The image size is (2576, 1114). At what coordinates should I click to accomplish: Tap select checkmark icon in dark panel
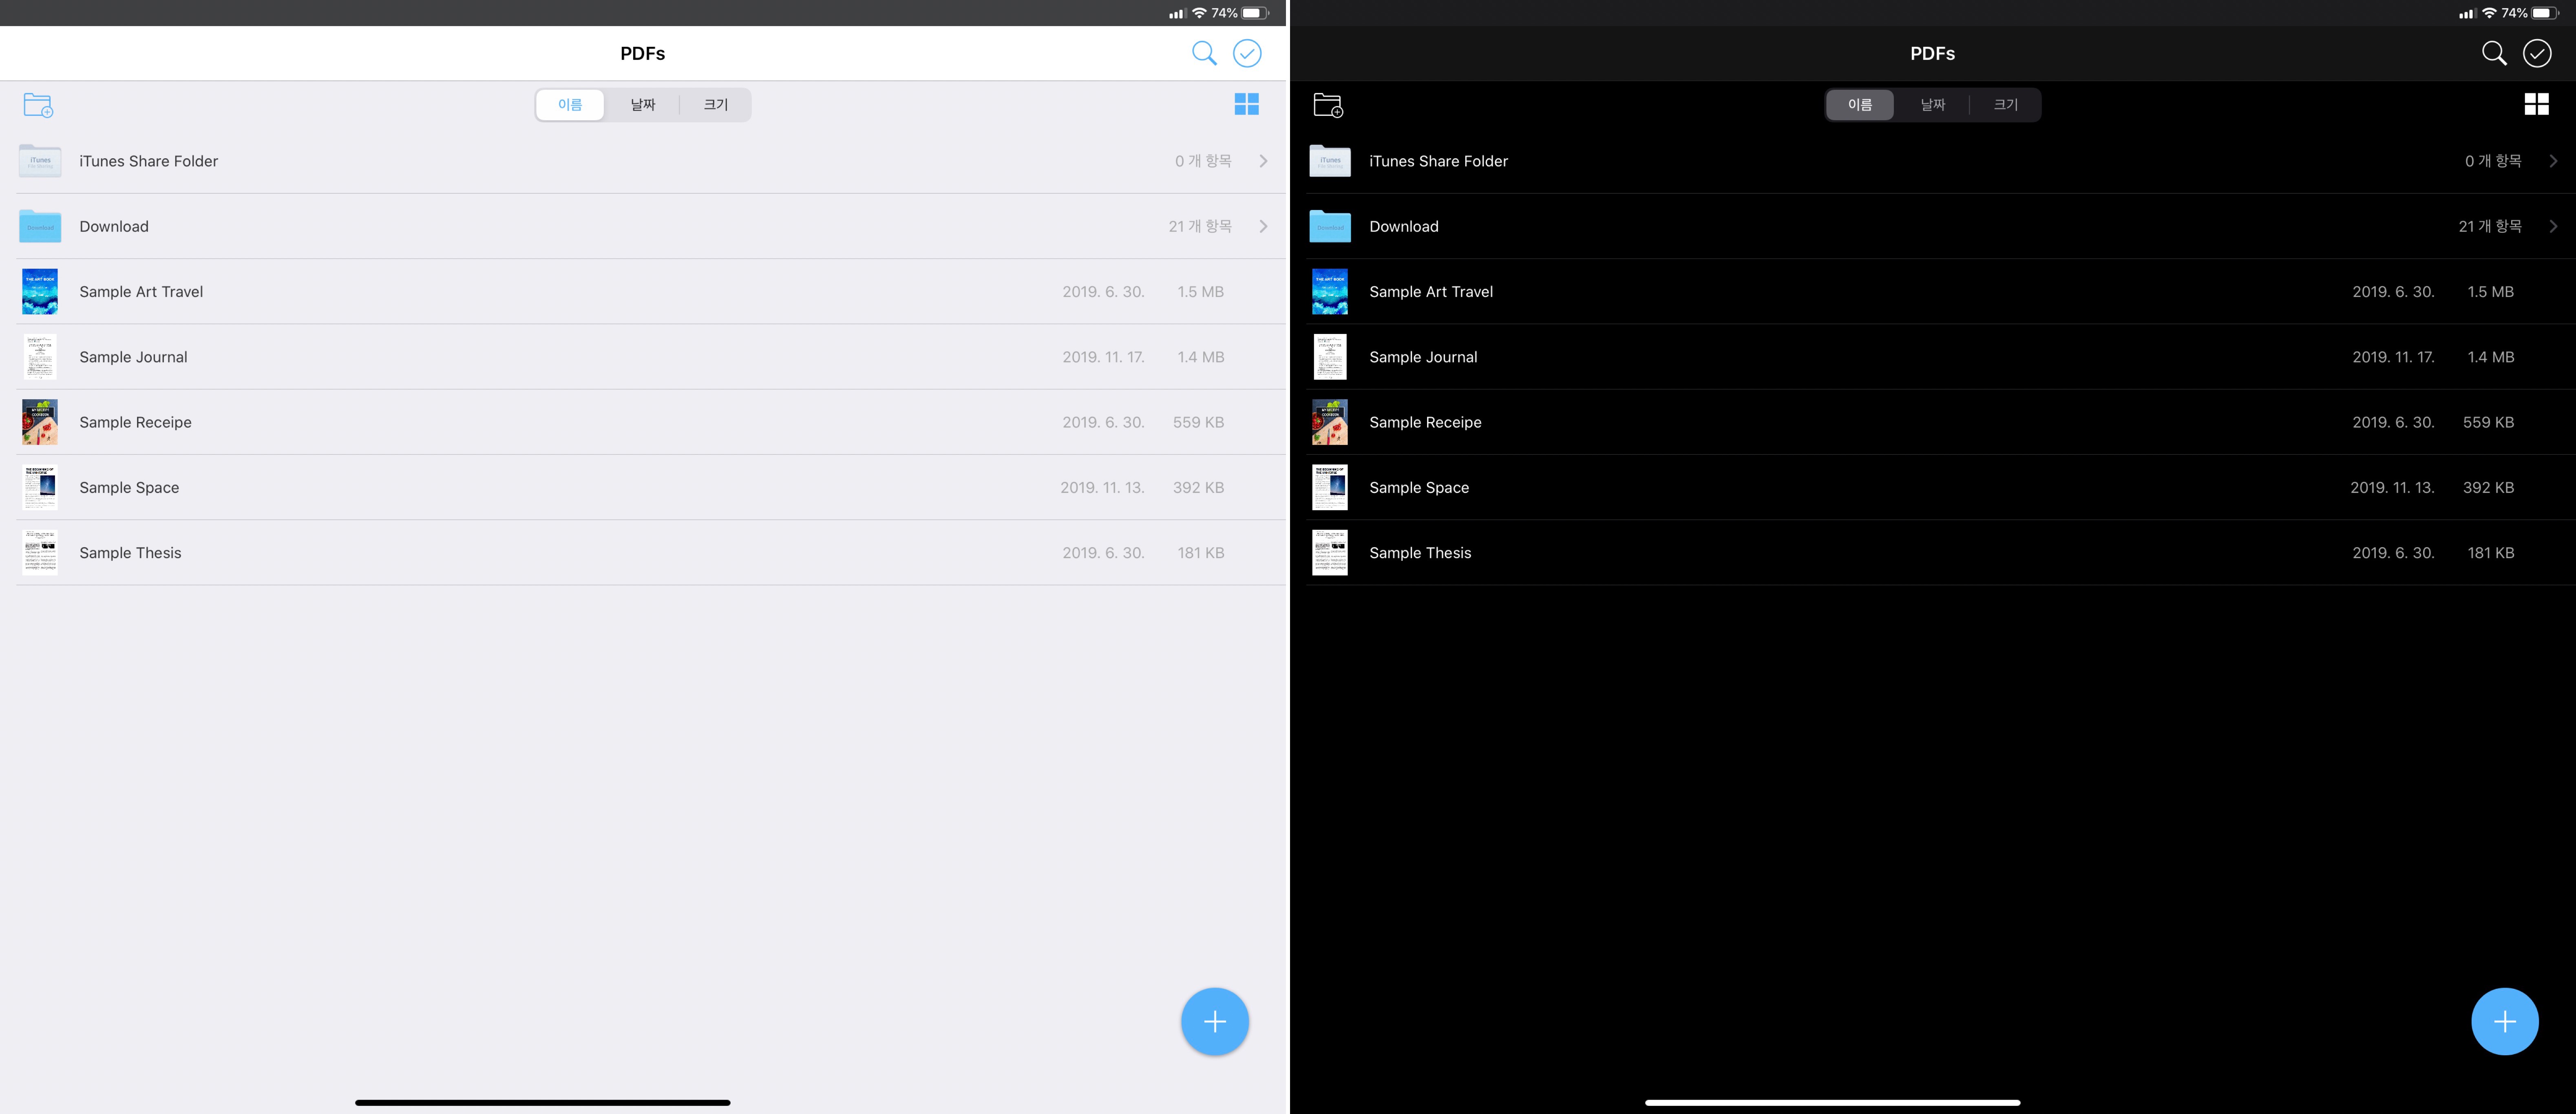click(2537, 53)
